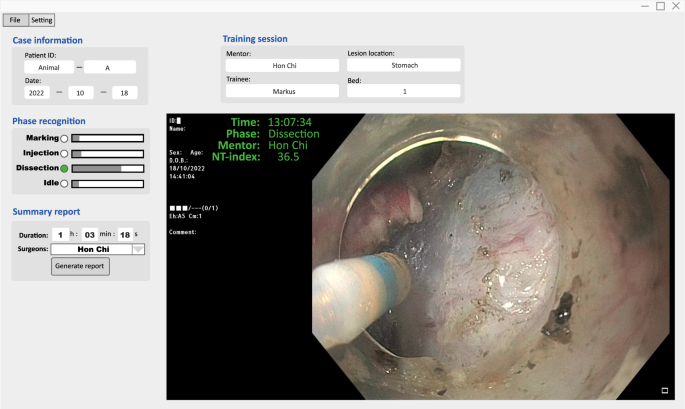
Task: Expand the Surgeons dropdown arrow
Action: pyautogui.click(x=138, y=249)
